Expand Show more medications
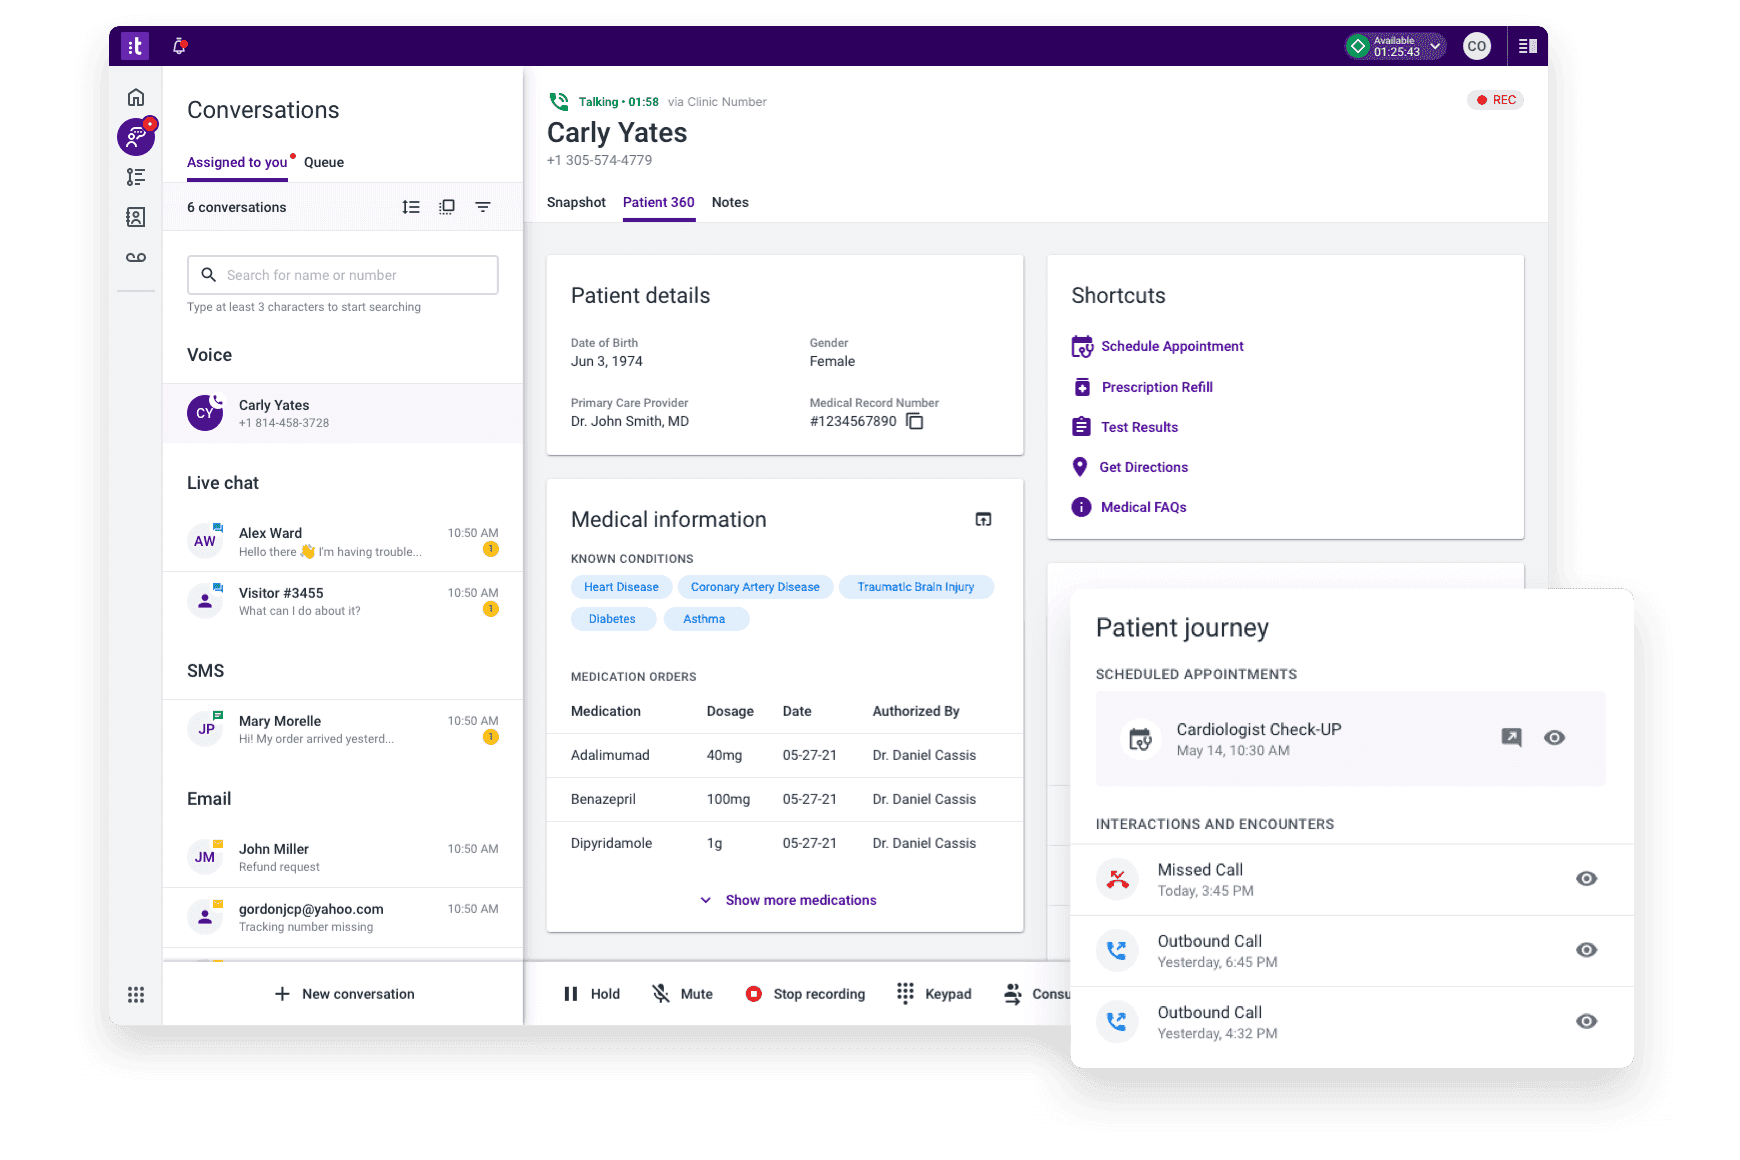This screenshot has width=1740, height=1160. click(x=788, y=900)
